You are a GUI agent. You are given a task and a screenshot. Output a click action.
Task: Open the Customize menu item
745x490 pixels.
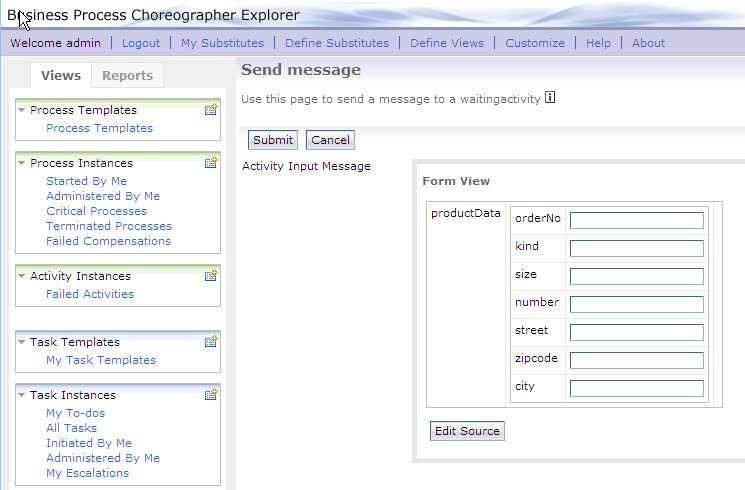pos(535,43)
